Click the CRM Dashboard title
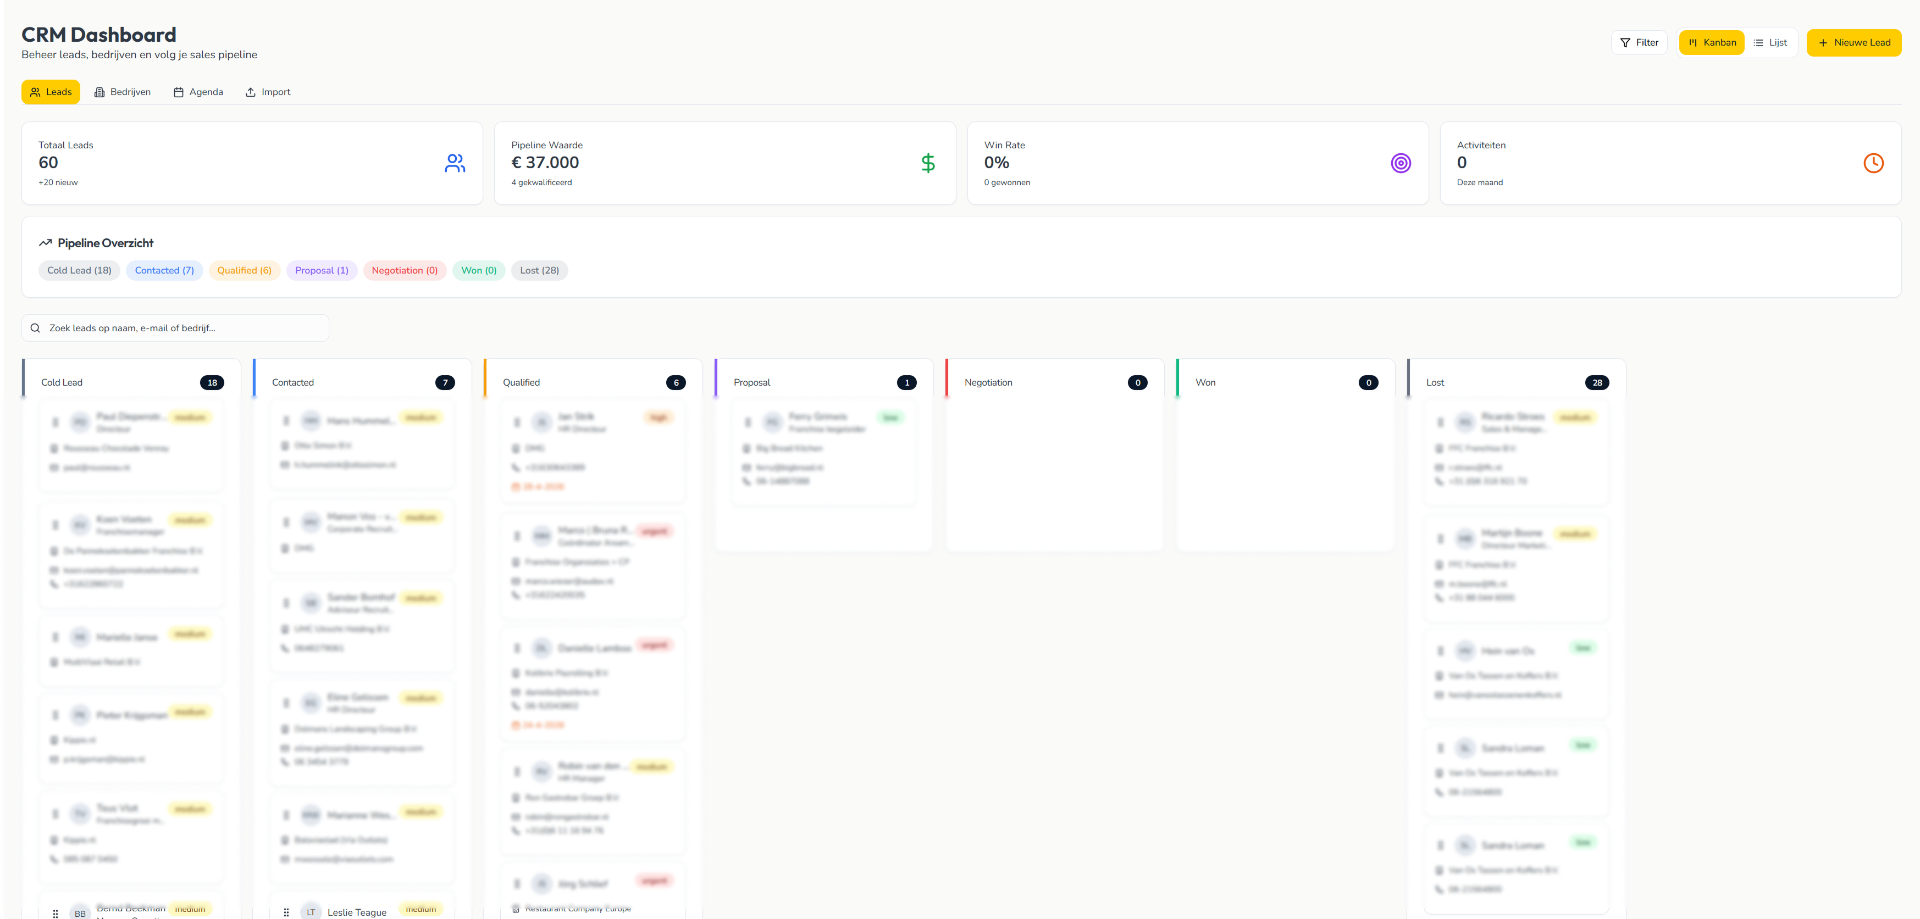1920x919 pixels. tap(99, 35)
